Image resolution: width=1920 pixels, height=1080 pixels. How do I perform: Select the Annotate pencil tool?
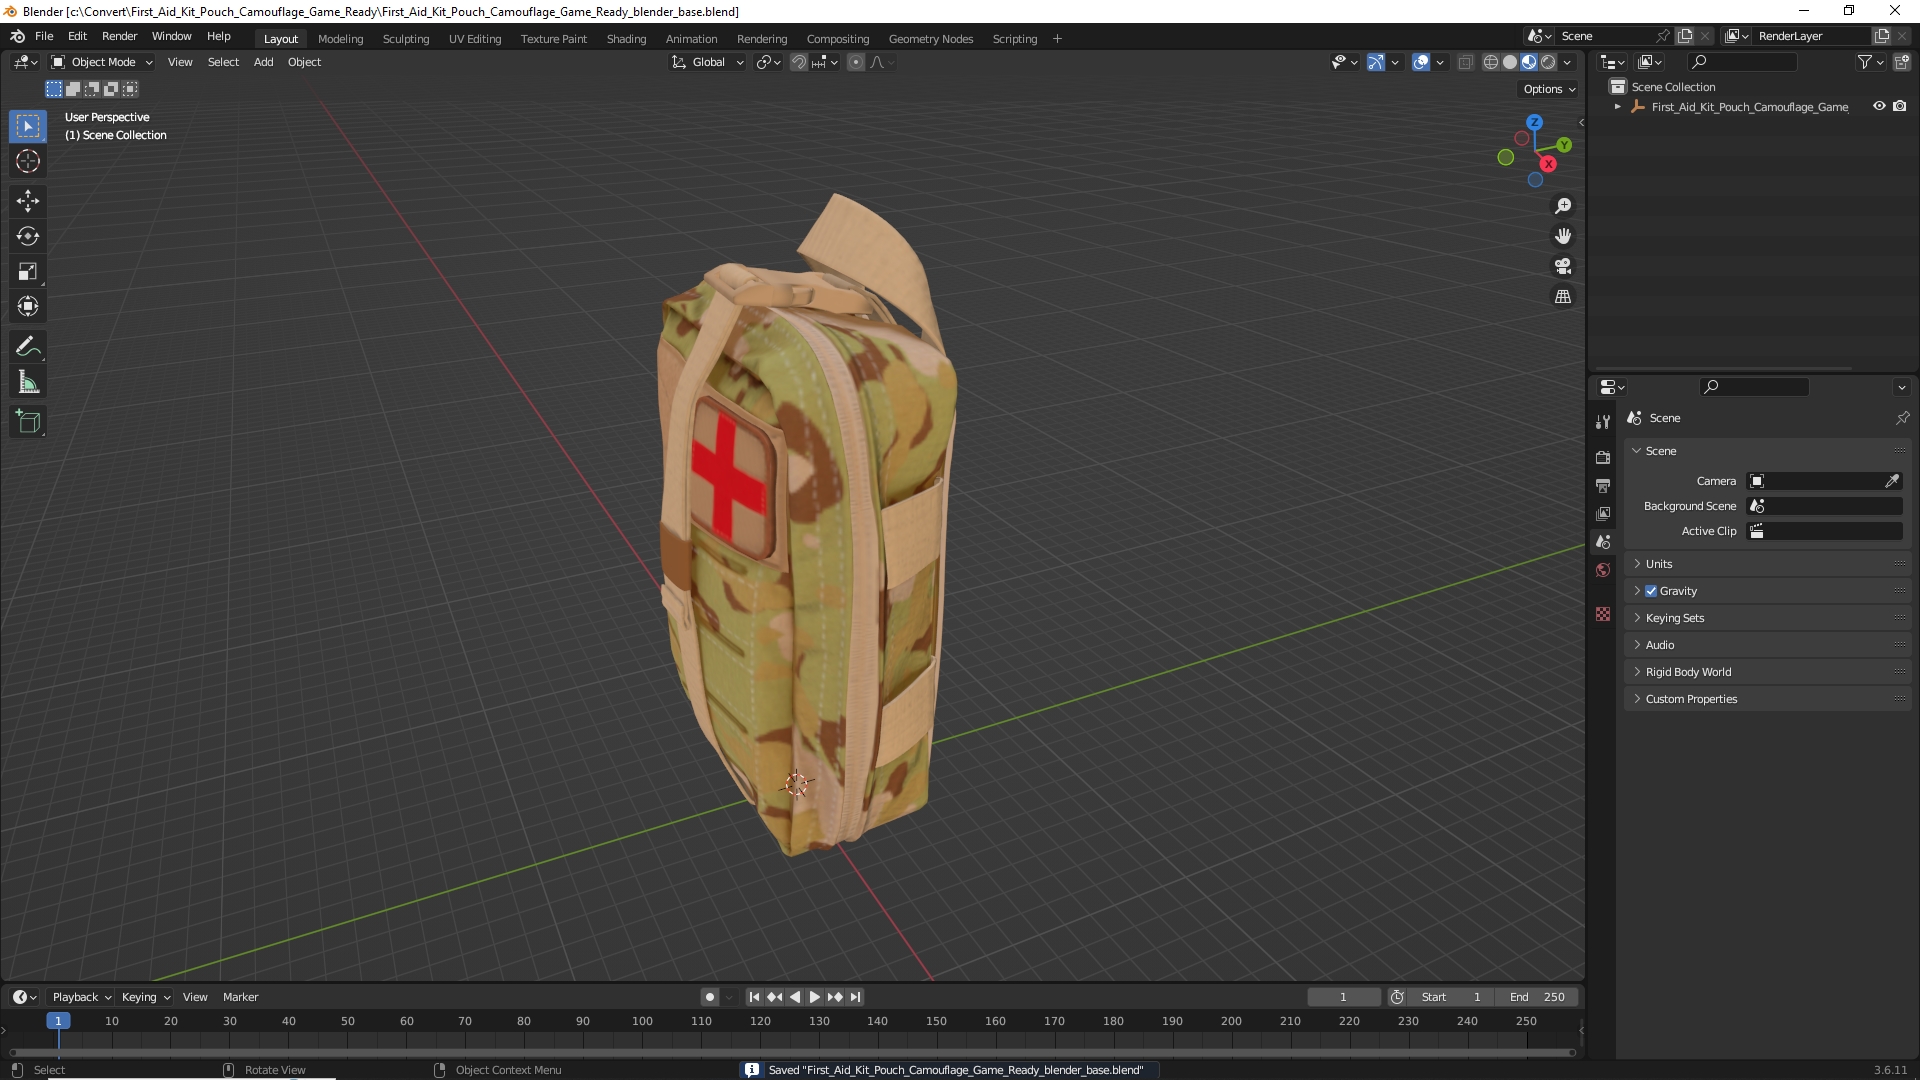[28, 347]
